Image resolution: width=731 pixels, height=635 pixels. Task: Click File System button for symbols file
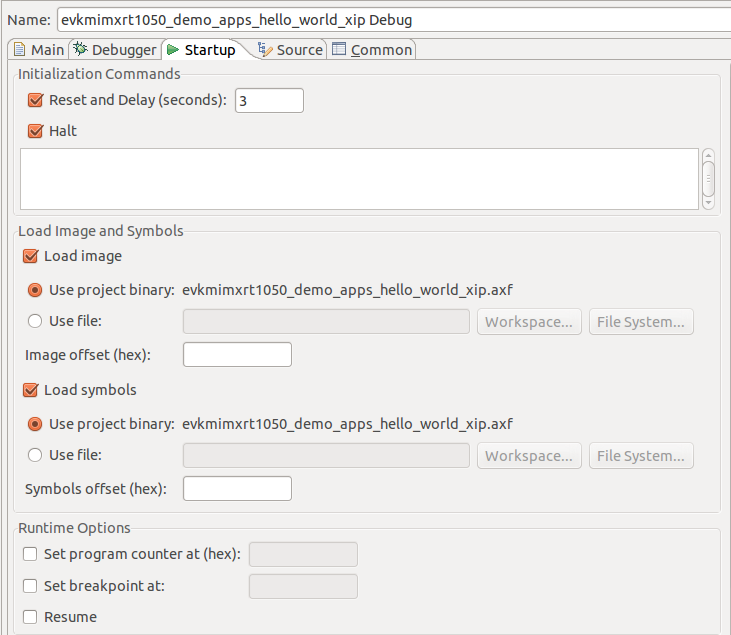pyautogui.click(x=641, y=456)
